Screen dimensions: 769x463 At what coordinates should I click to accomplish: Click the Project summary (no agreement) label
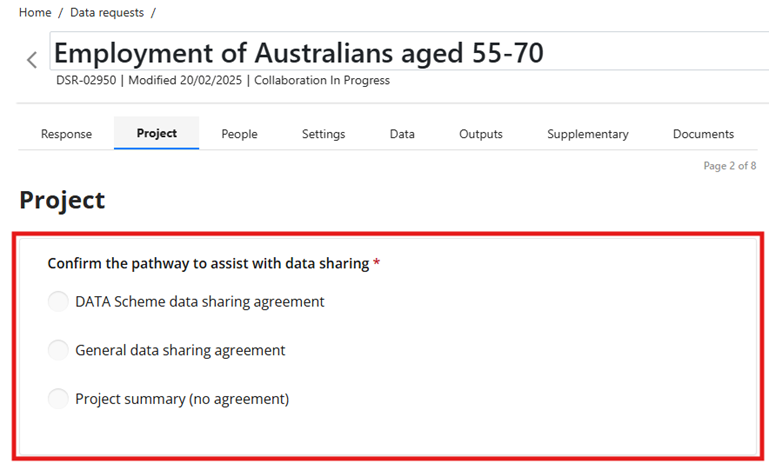tap(182, 399)
